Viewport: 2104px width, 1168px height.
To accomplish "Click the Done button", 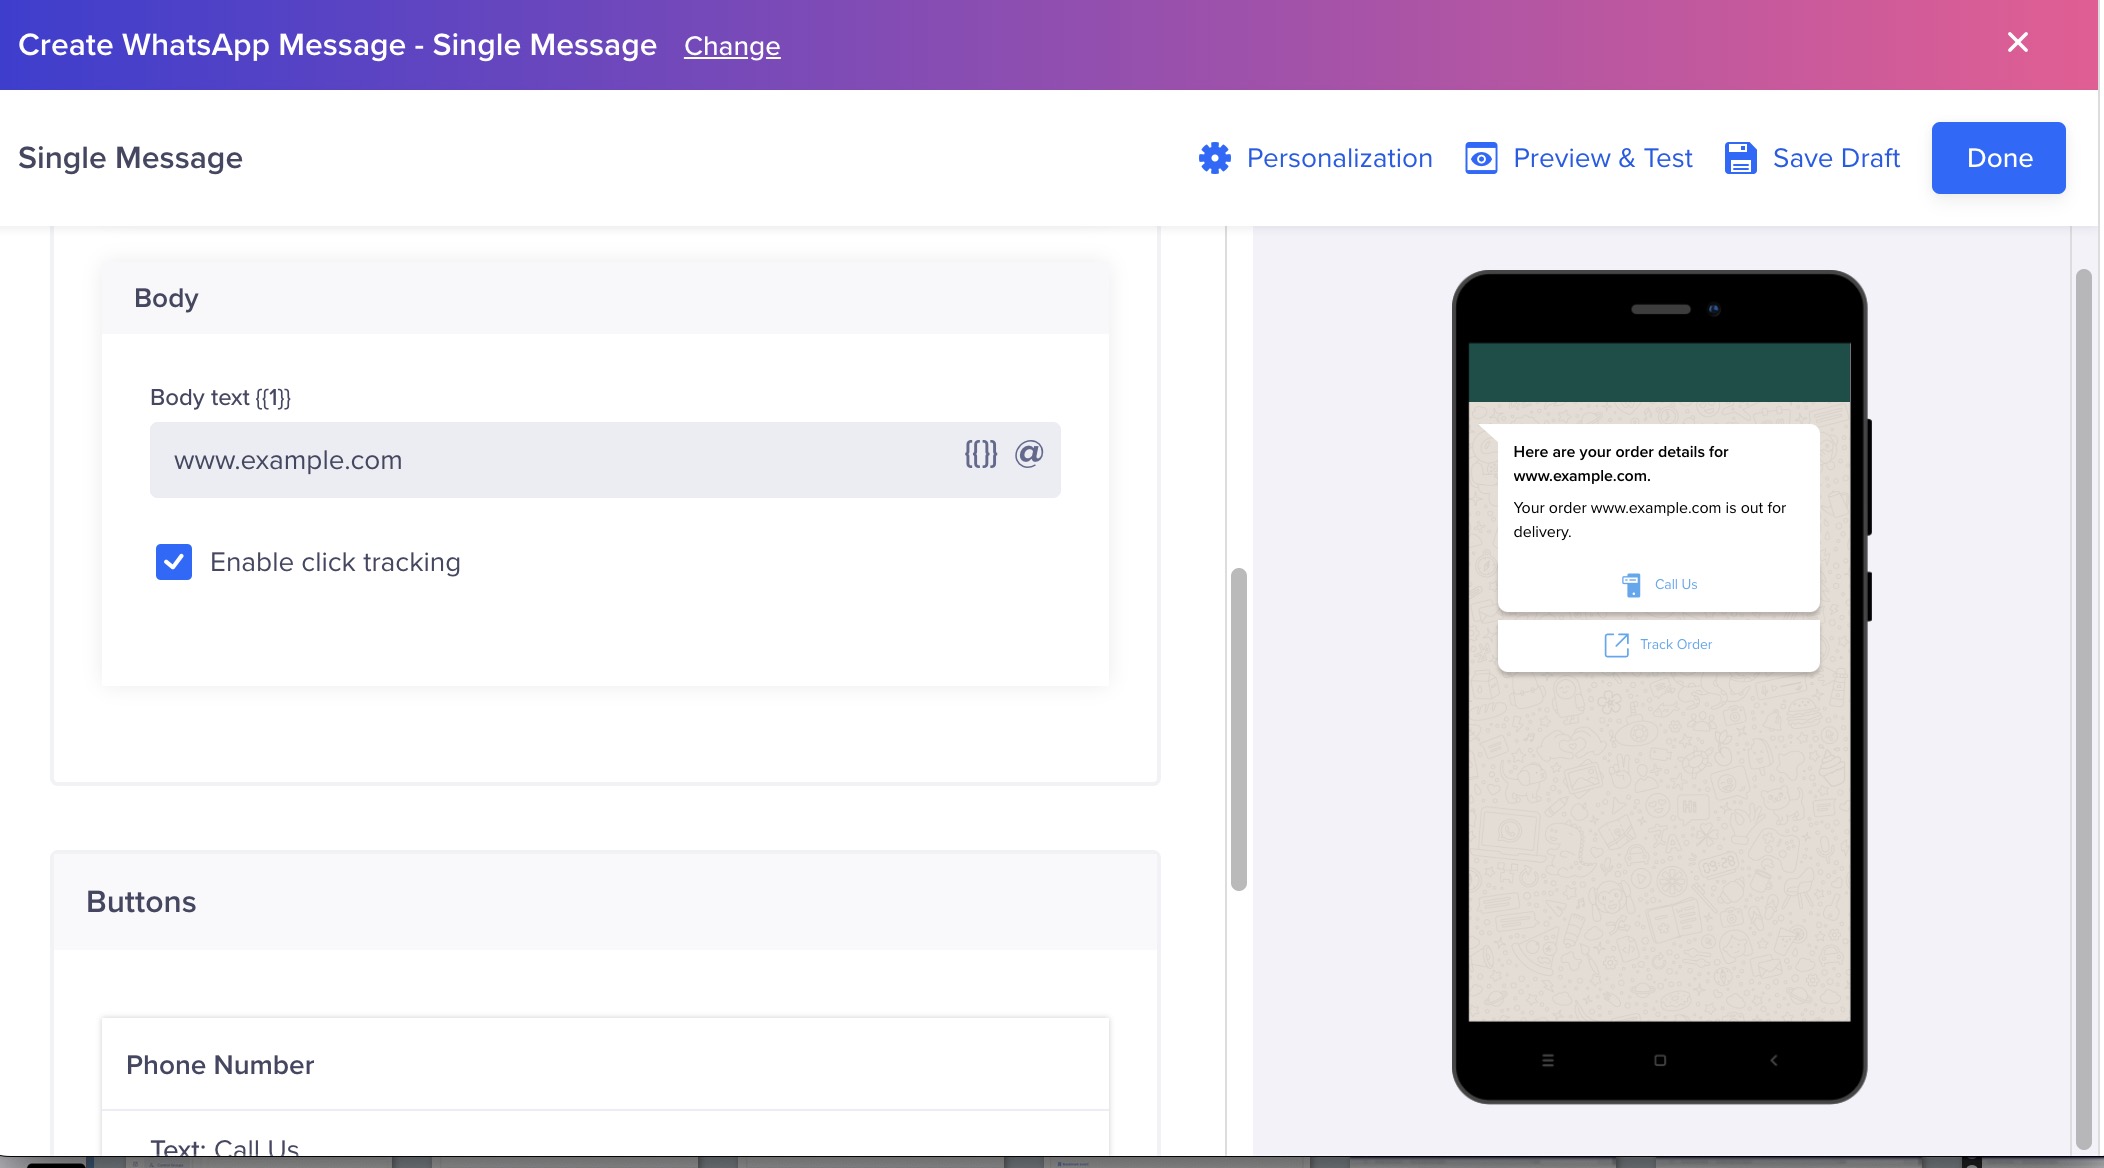I will (x=1999, y=158).
